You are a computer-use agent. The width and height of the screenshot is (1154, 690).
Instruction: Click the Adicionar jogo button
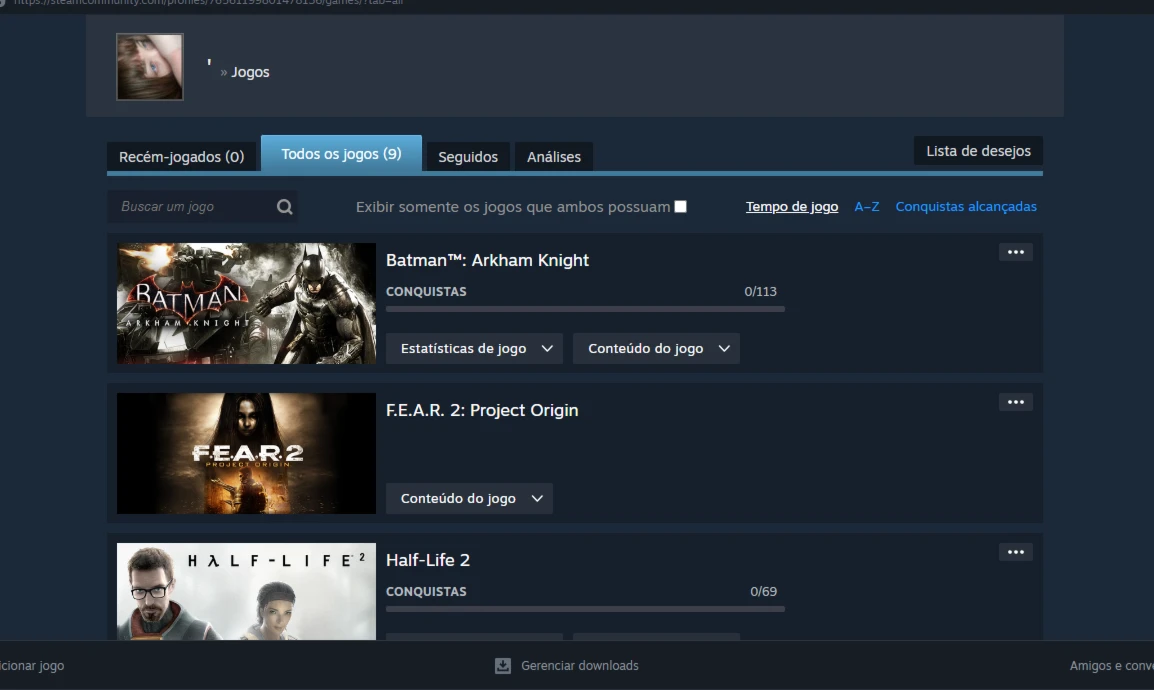[32, 666]
